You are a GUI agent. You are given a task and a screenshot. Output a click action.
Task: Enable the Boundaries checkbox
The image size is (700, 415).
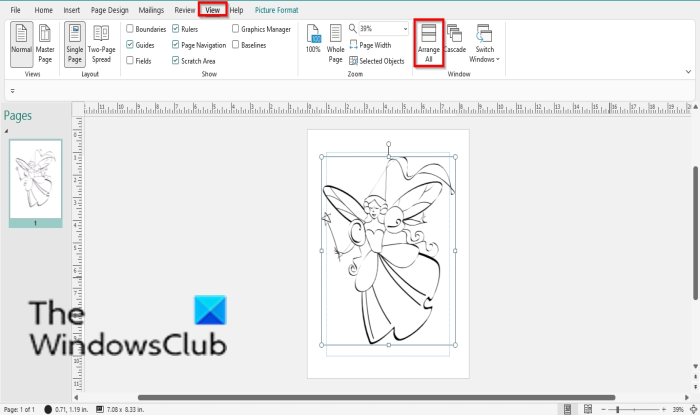(x=130, y=29)
